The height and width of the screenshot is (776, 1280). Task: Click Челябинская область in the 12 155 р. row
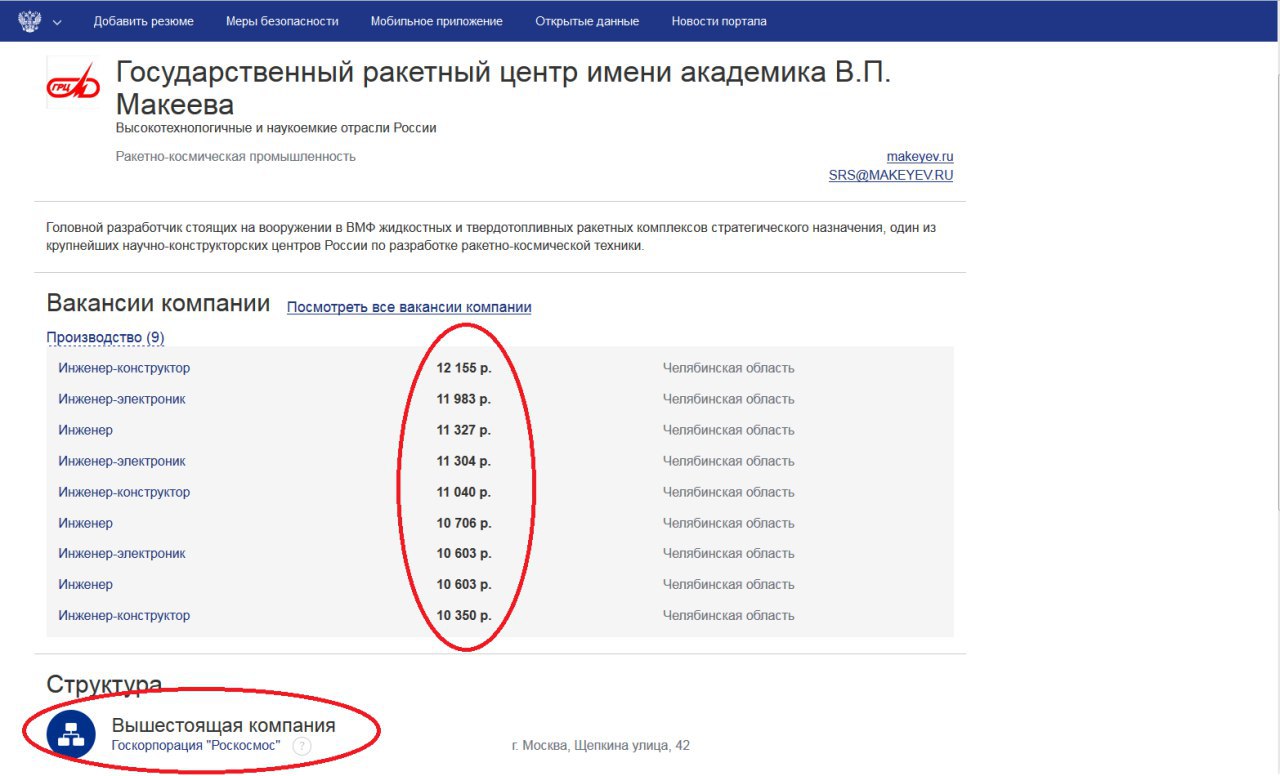729,368
